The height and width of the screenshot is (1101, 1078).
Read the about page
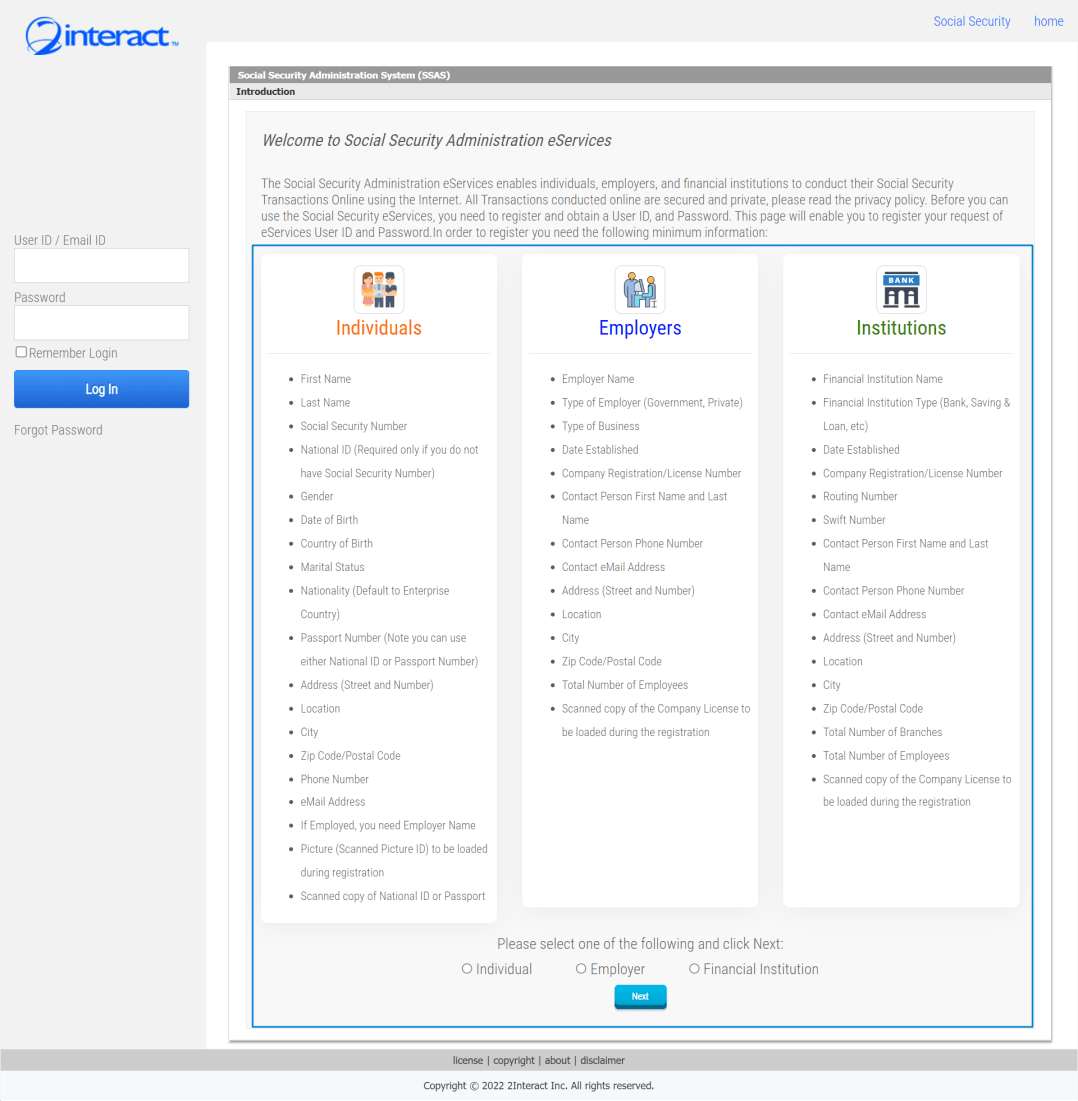pyautogui.click(x=557, y=1060)
